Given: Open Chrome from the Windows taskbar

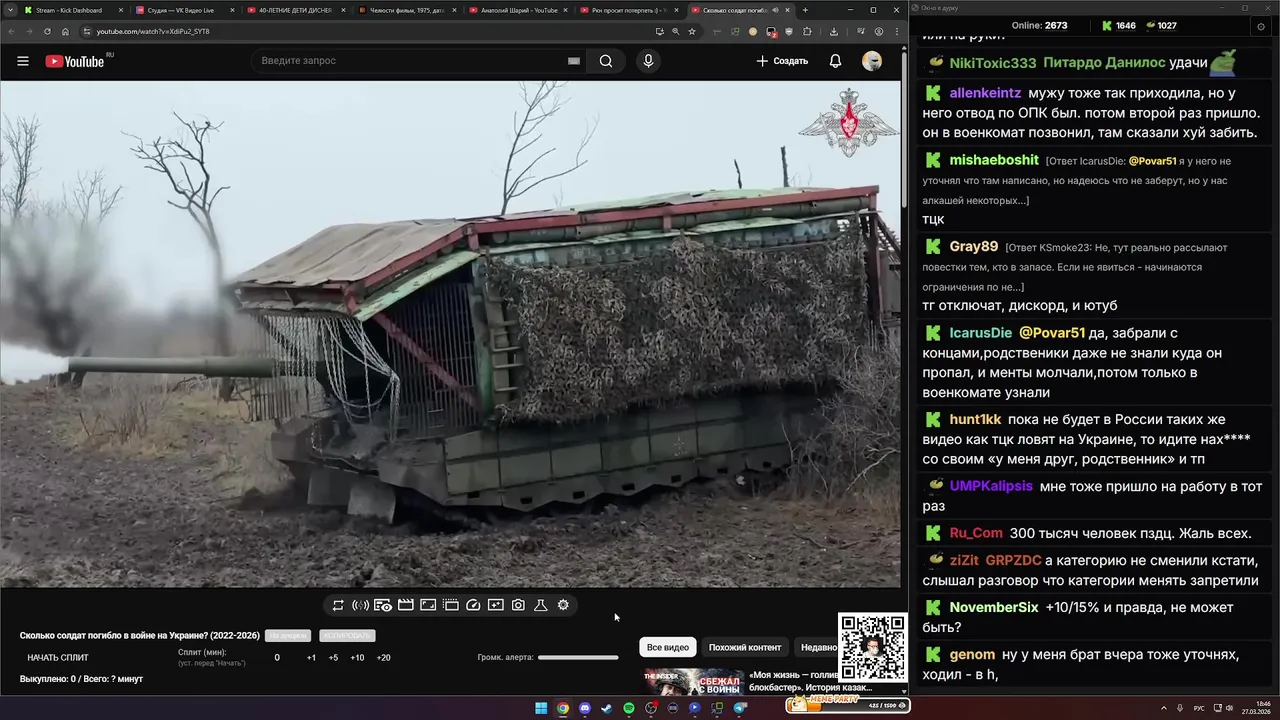Looking at the screenshot, I should pos(563,708).
